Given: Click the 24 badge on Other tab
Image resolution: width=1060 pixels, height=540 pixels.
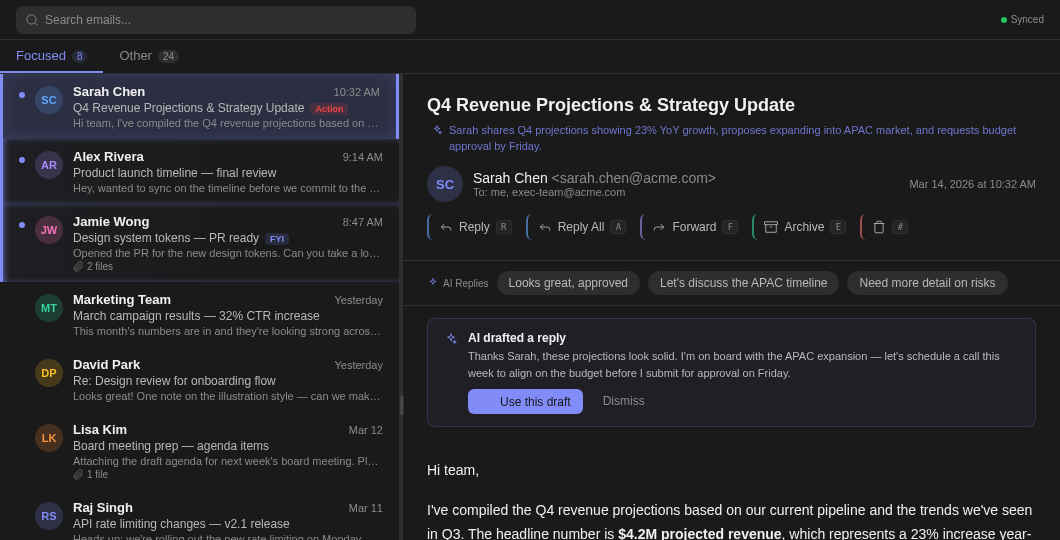Looking at the screenshot, I should [x=168, y=56].
